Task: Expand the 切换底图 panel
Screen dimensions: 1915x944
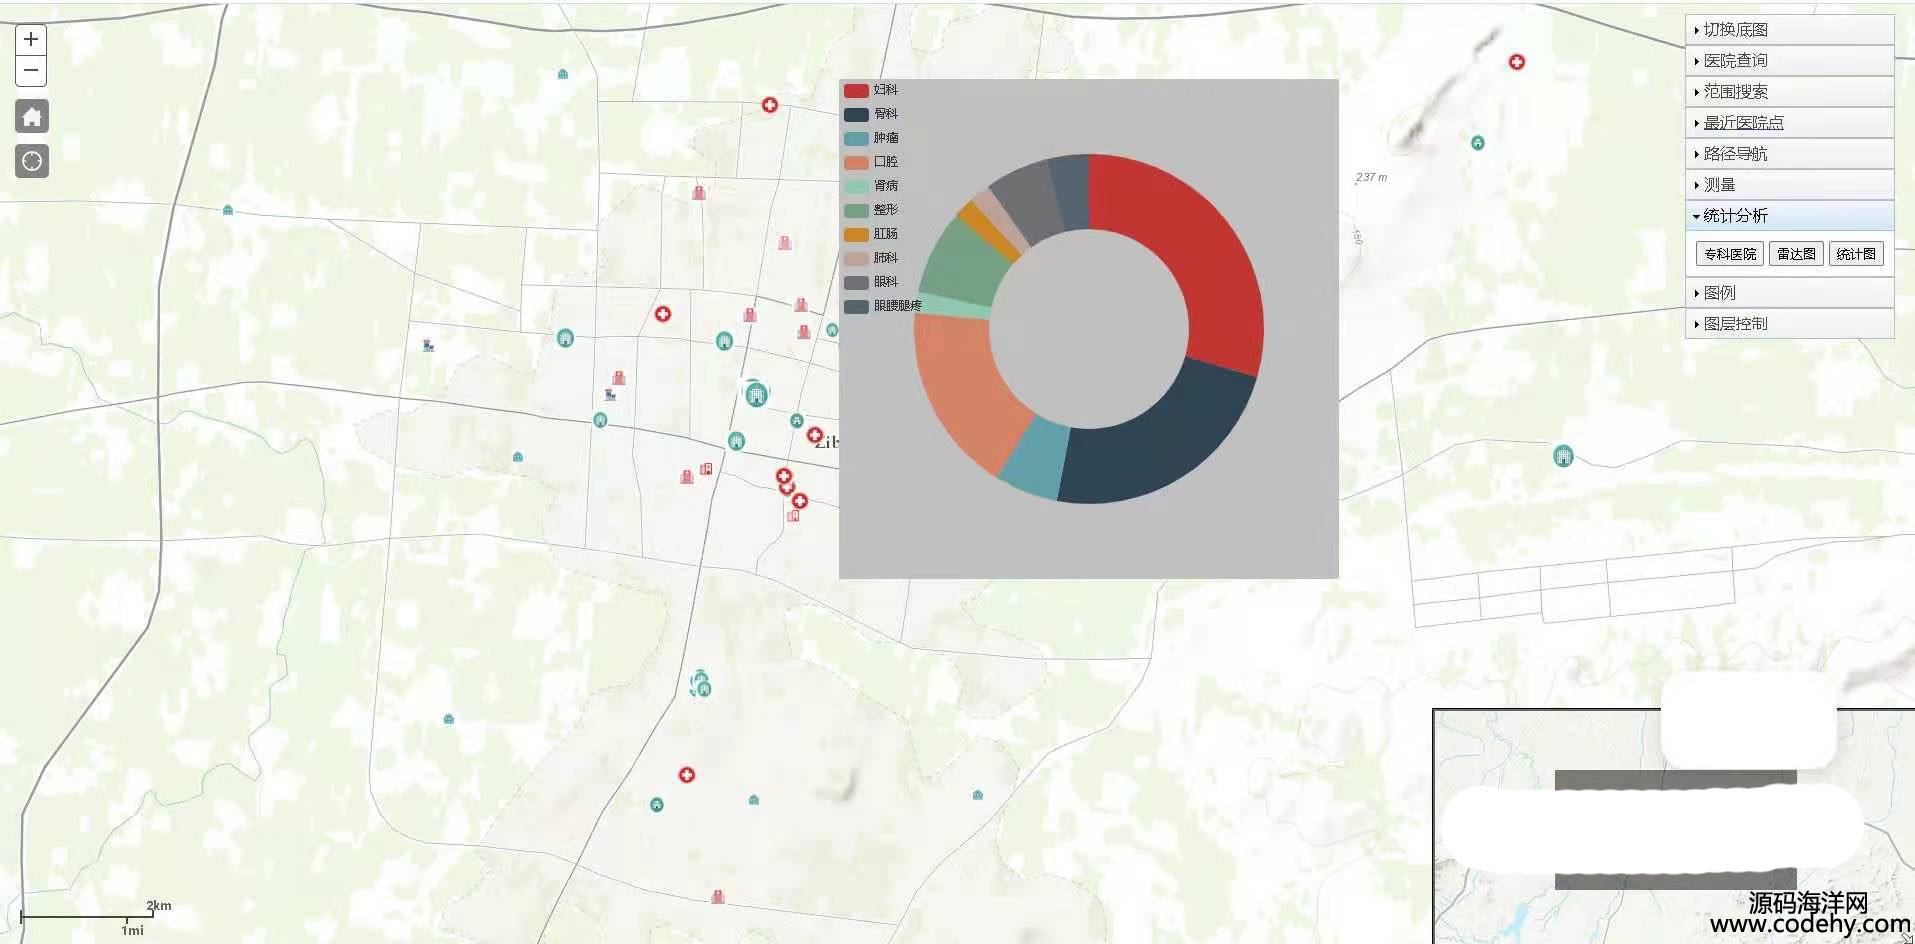Action: point(1735,30)
